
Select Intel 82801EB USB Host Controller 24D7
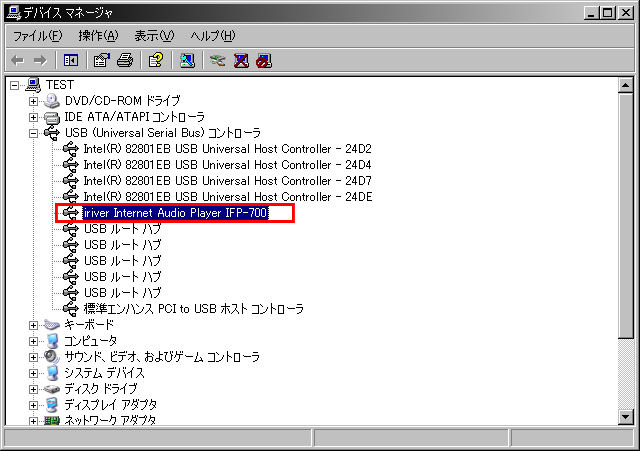[227, 181]
